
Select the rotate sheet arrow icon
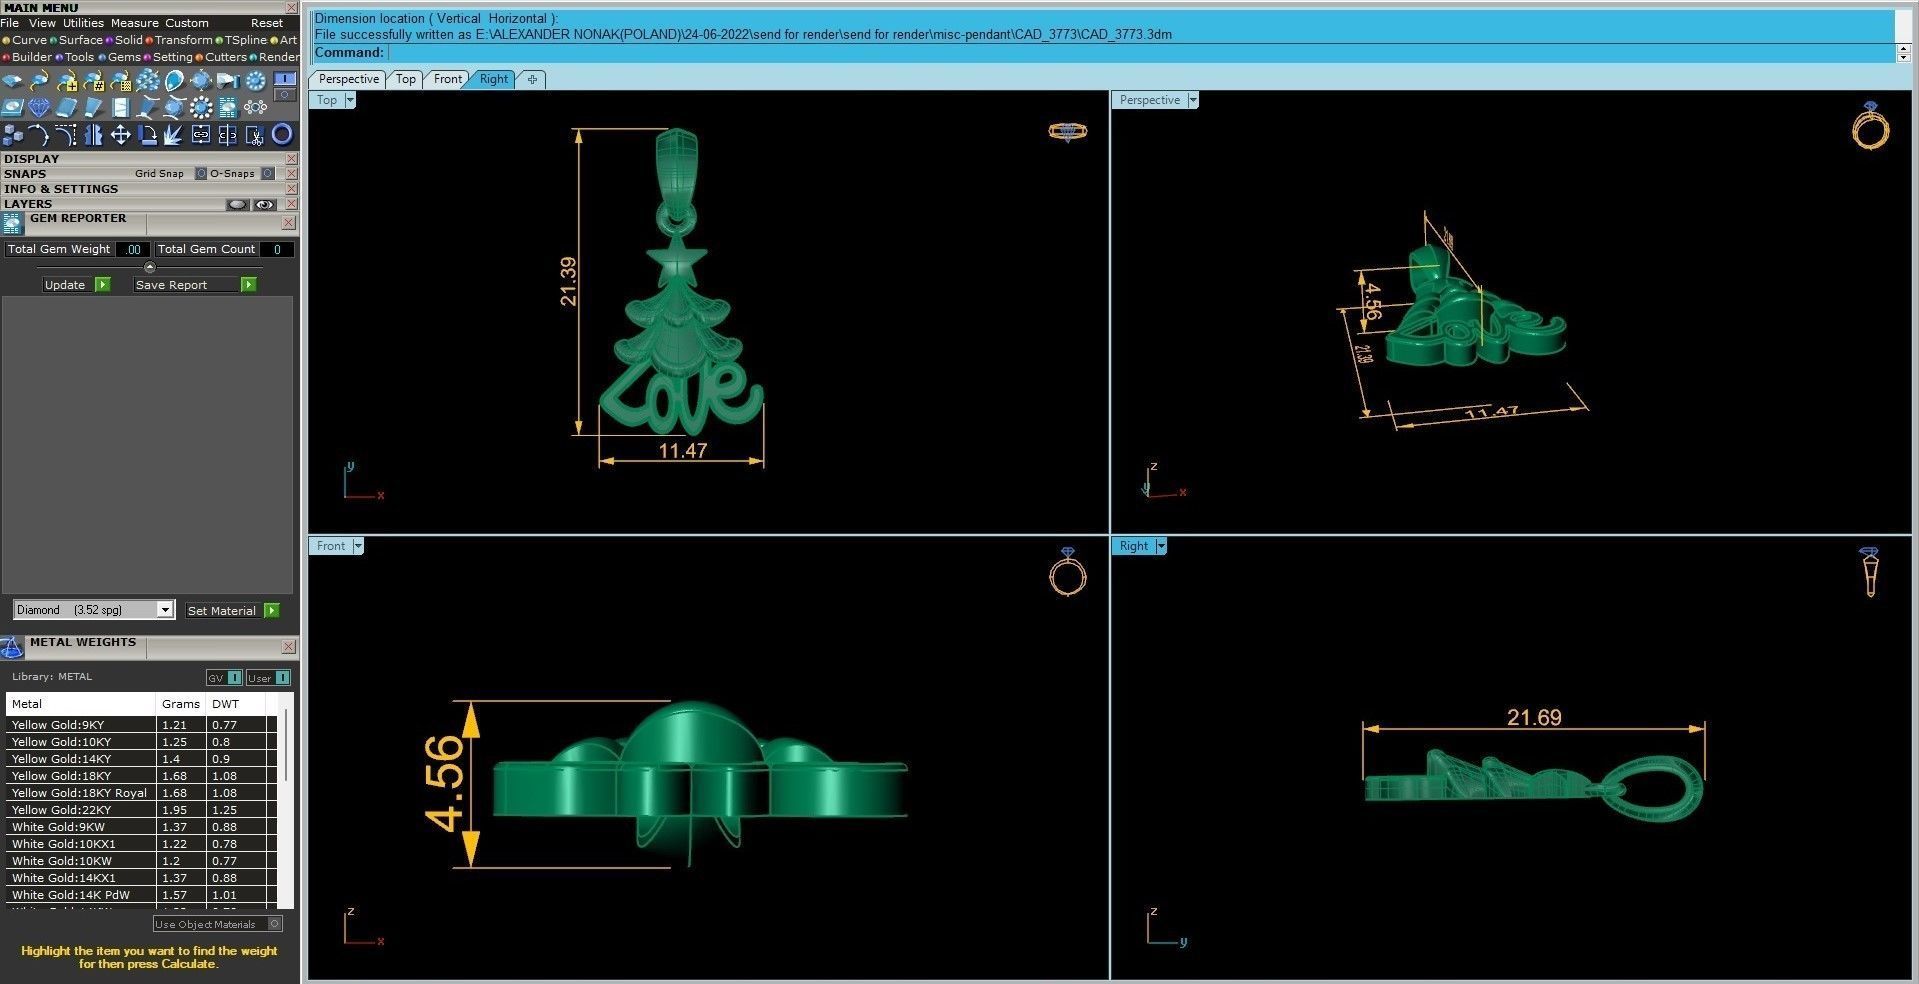[x=147, y=134]
